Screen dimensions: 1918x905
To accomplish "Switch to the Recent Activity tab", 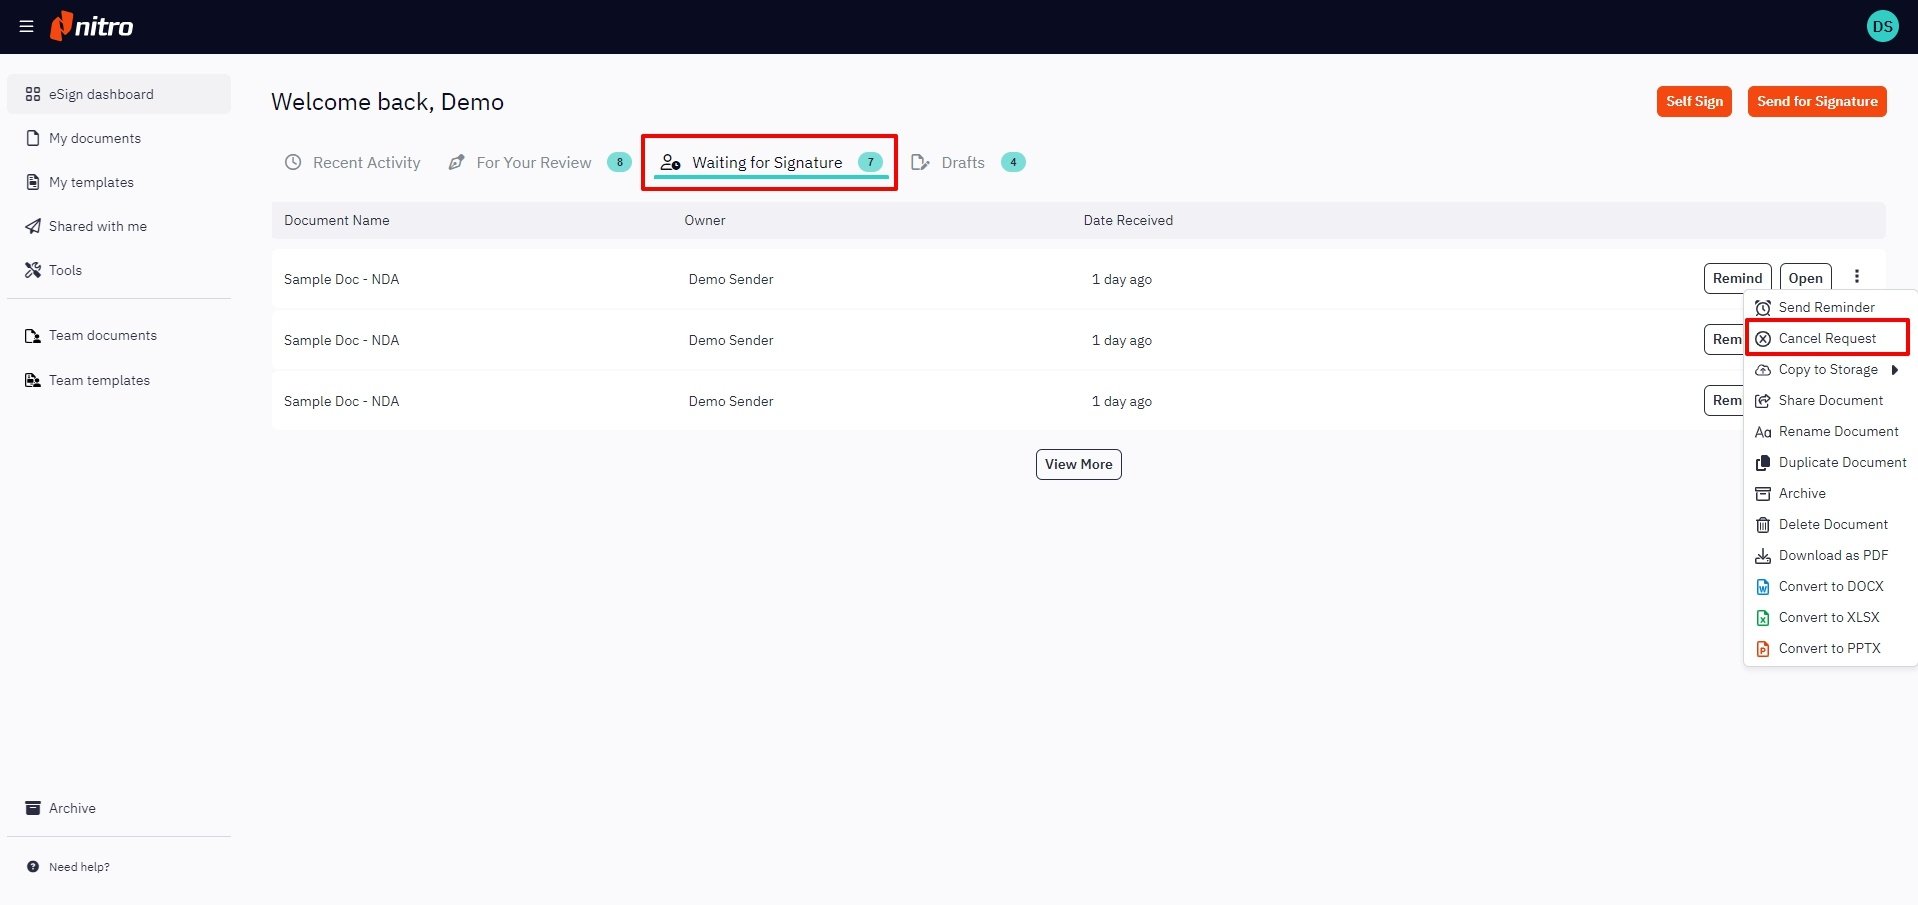I will (x=365, y=162).
